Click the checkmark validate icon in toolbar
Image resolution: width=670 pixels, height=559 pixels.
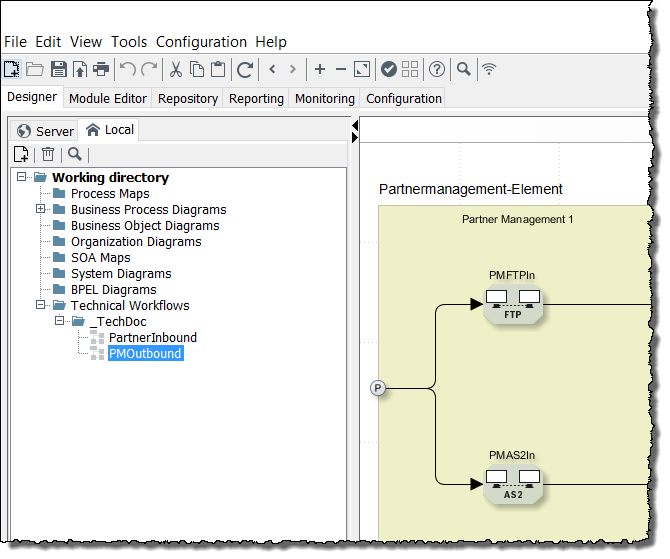pos(389,69)
